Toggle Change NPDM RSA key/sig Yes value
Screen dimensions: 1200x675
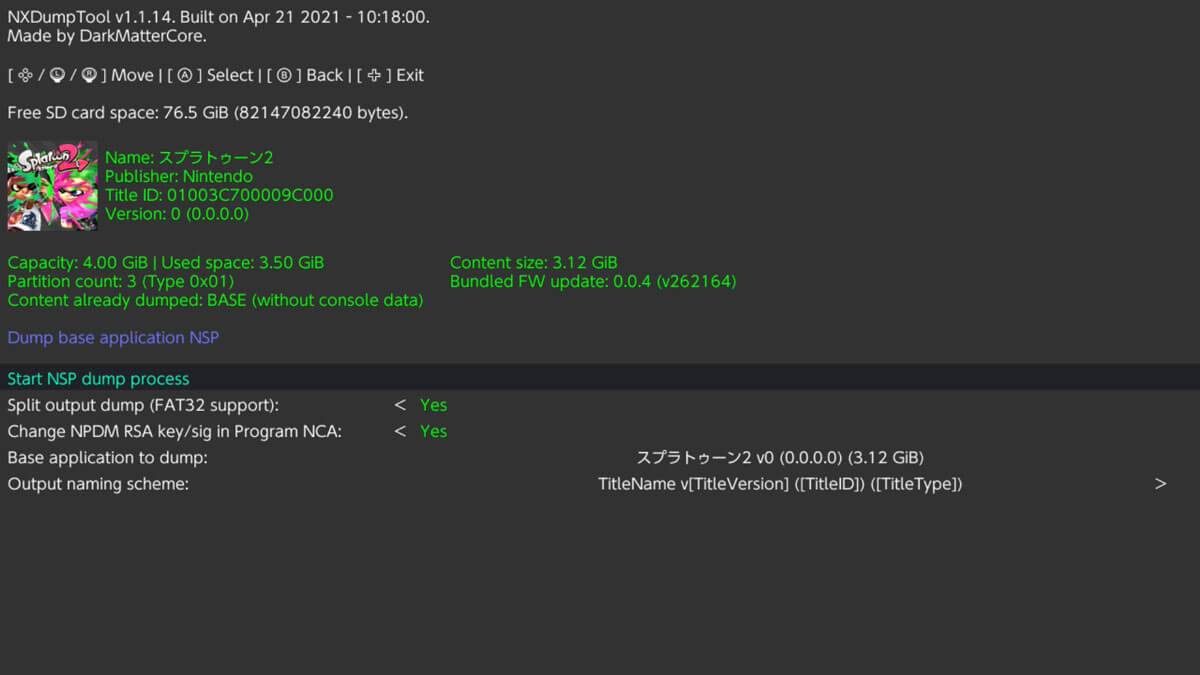pyautogui.click(x=433, y=431)
